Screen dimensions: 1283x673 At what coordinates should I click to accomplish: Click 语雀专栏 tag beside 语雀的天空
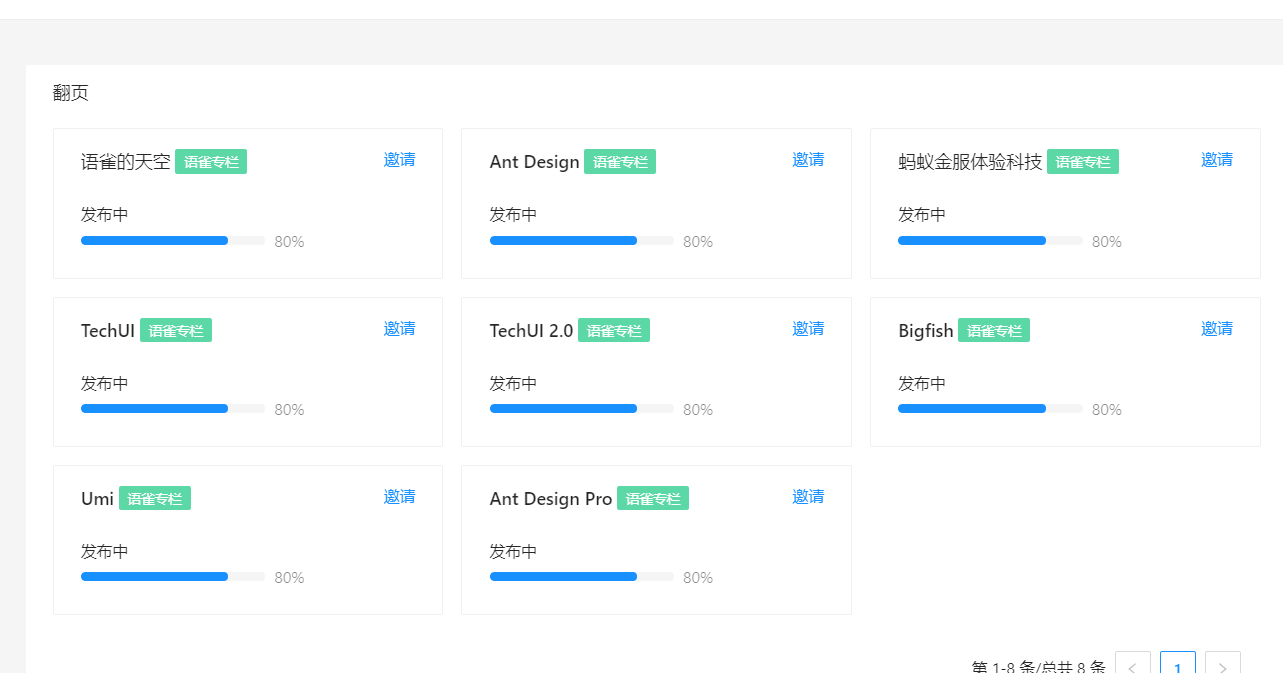211,162
